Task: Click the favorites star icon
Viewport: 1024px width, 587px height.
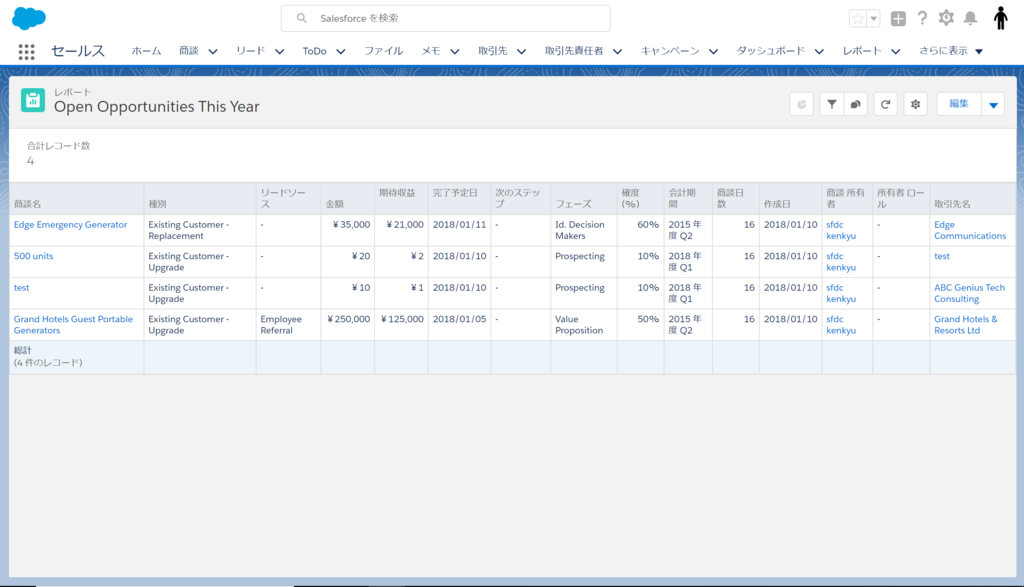Action: coord(857,18)
